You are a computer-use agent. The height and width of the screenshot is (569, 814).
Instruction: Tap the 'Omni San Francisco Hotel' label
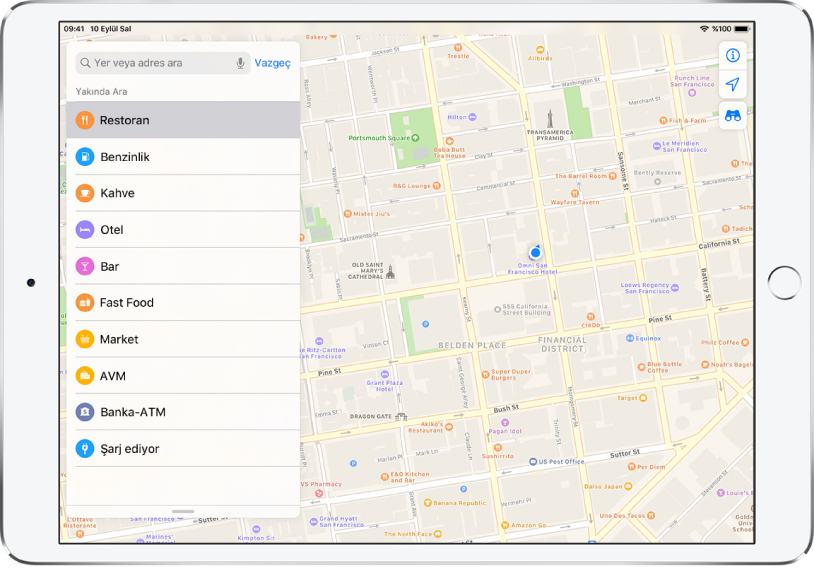(532, 268)
